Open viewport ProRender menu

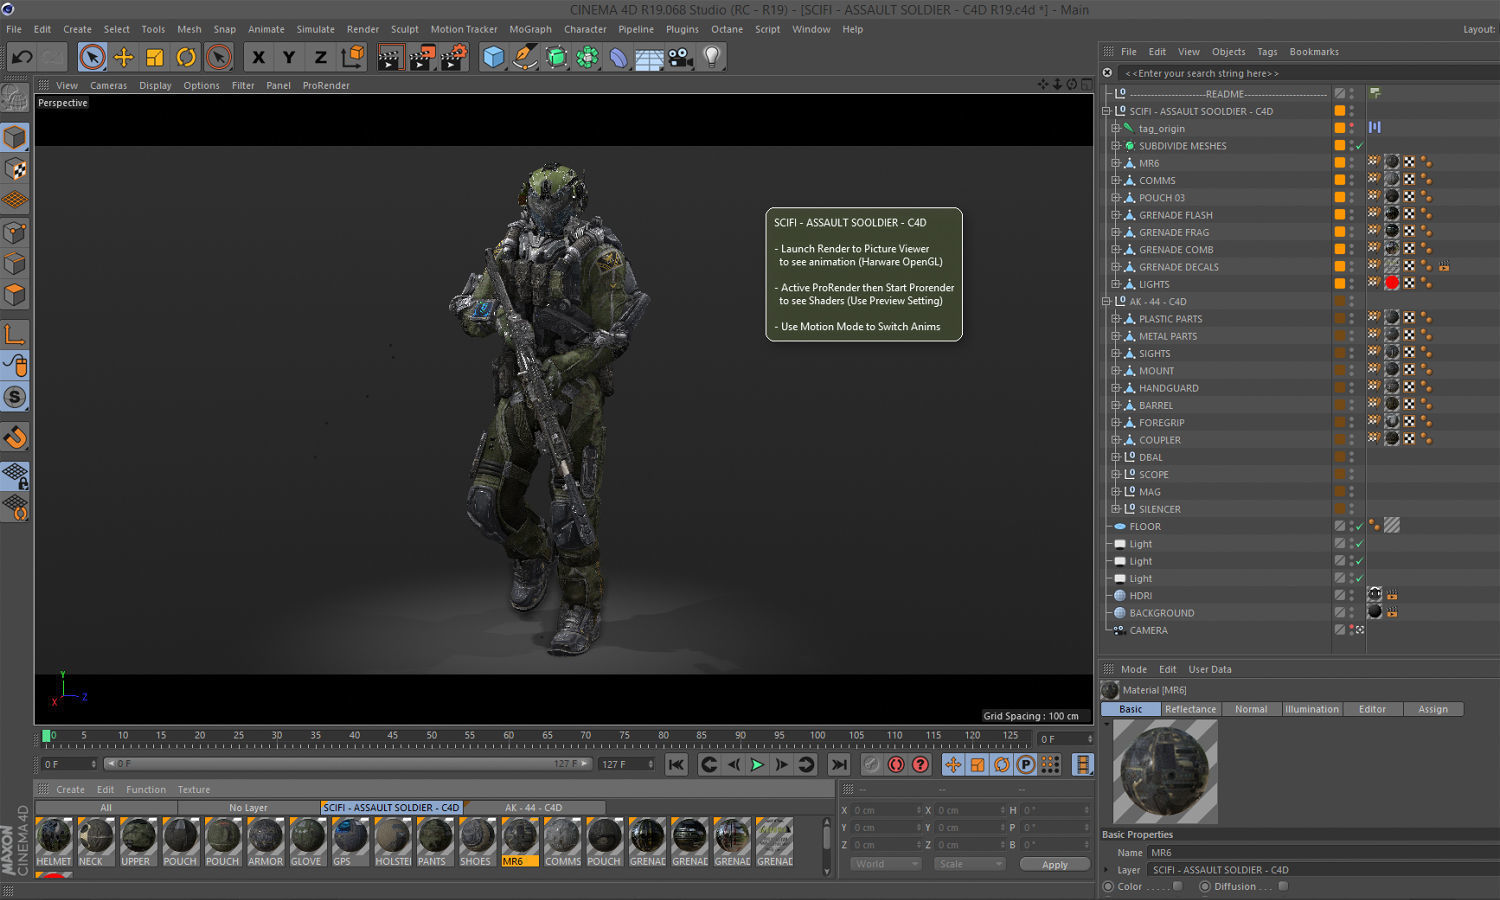point(326,85)
